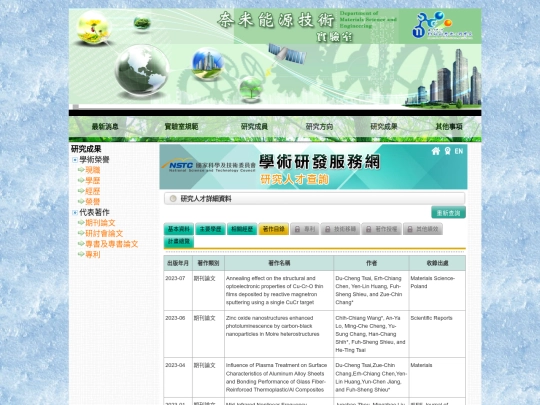Click arrow icon beside 現職
The width and height of the screenshot is (540, 405).
(x=81, y=170)
